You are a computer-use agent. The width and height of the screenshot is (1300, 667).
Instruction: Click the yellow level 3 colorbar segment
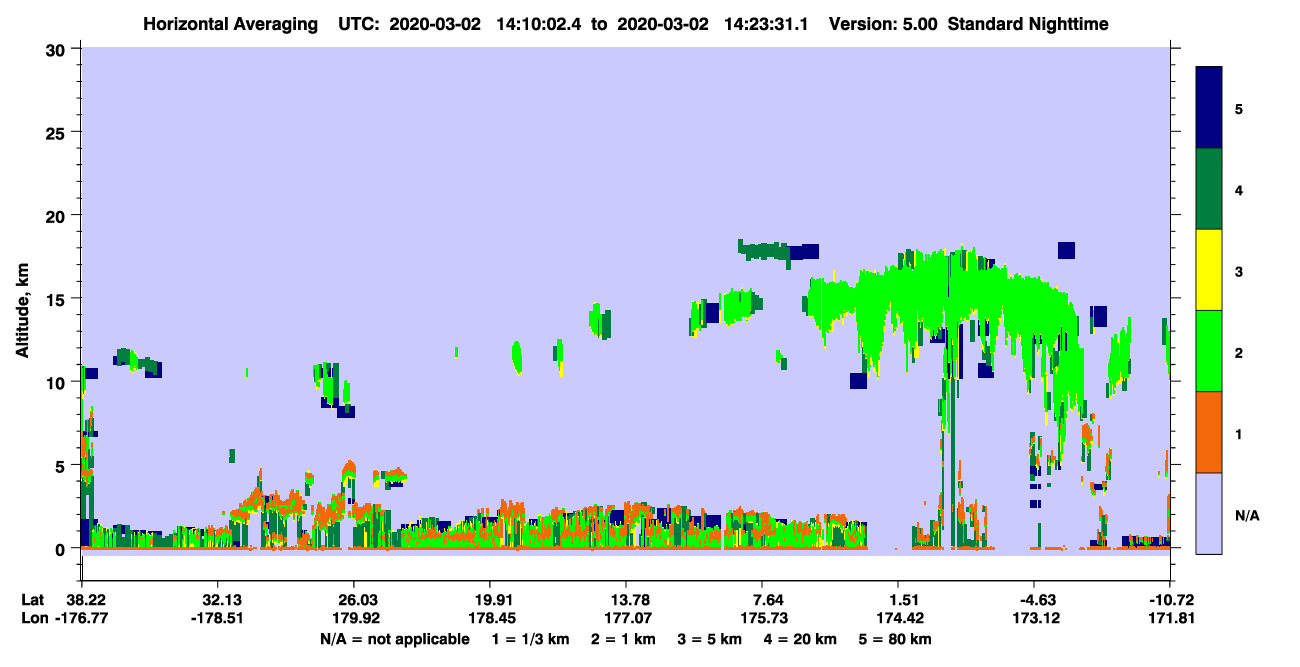pyautogui.click(x=1209, y=270)
